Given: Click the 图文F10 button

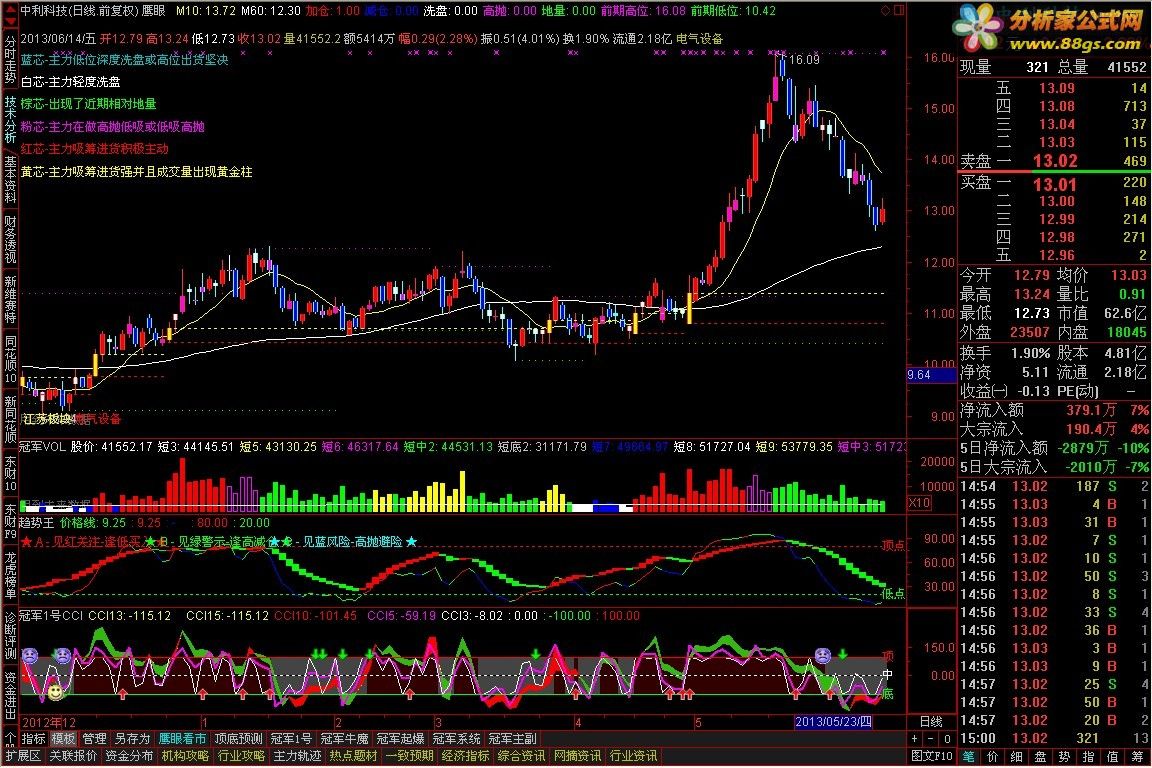Looking at the screenshot, I should coord(932,756).
